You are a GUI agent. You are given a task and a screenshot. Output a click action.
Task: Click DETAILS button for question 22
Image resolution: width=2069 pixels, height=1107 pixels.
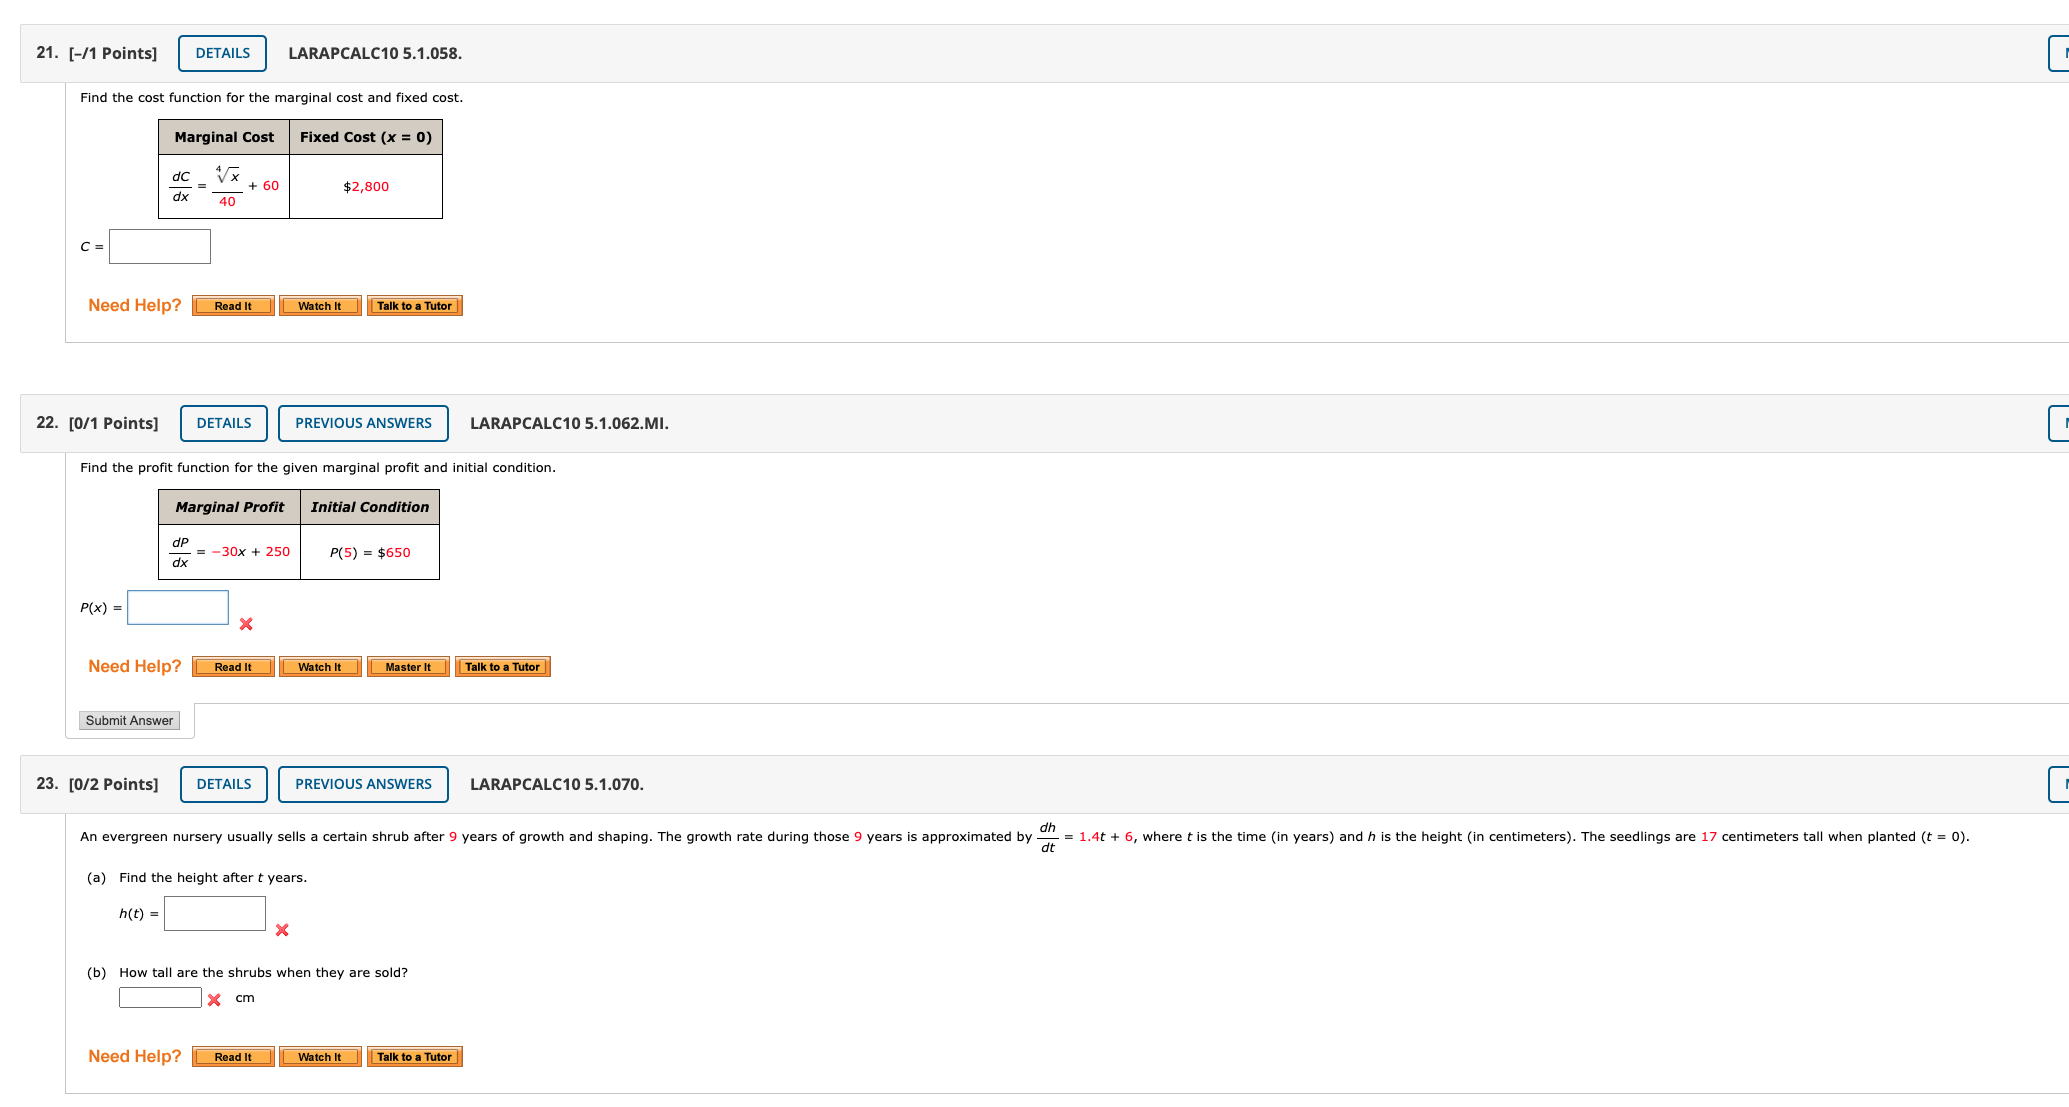pos(224,424)
